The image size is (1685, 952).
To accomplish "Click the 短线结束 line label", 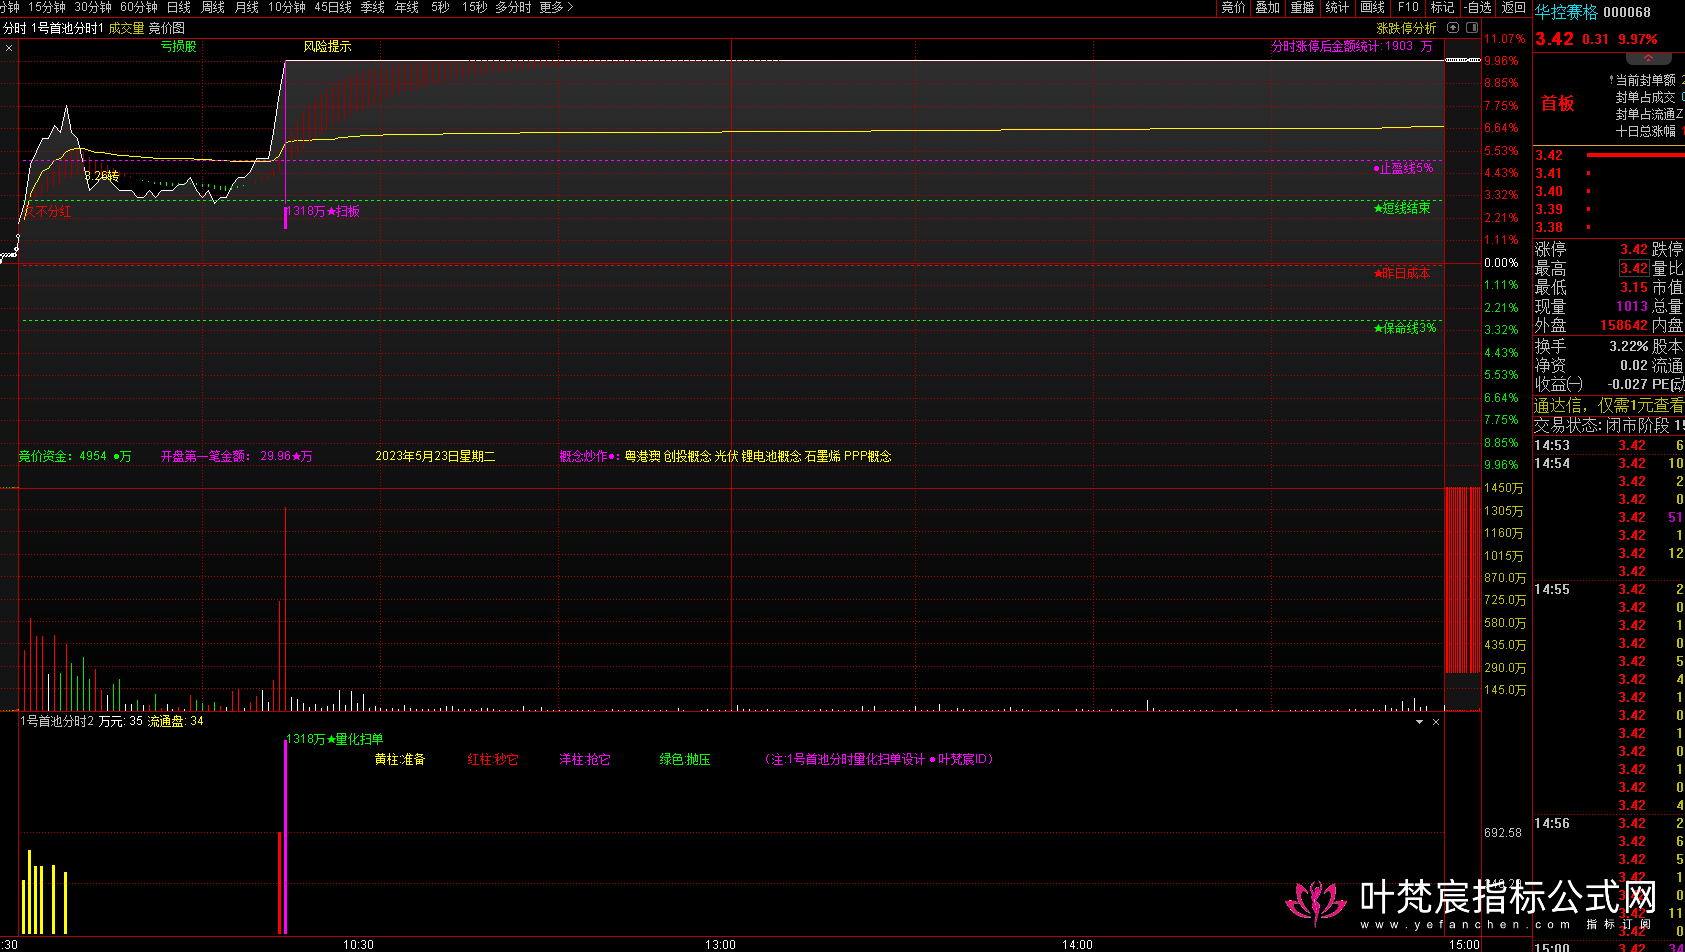I will tap(1402, 208).
